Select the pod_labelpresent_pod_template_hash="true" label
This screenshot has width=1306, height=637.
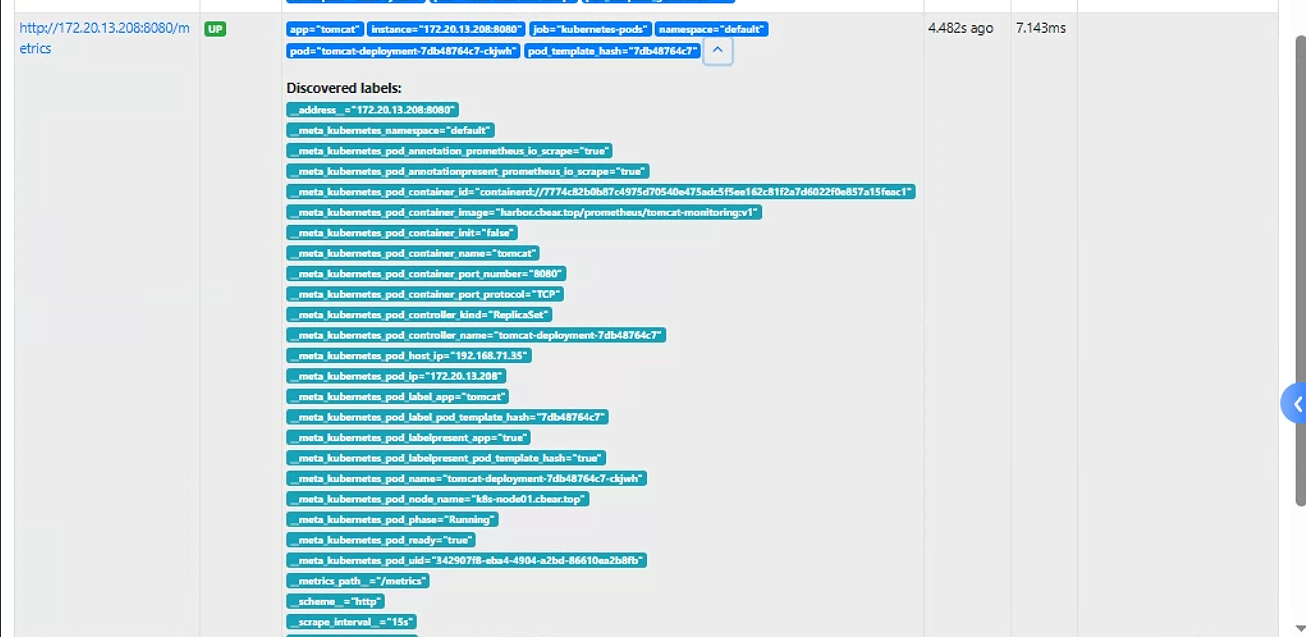pyautogui.click(x=447, y=458)
